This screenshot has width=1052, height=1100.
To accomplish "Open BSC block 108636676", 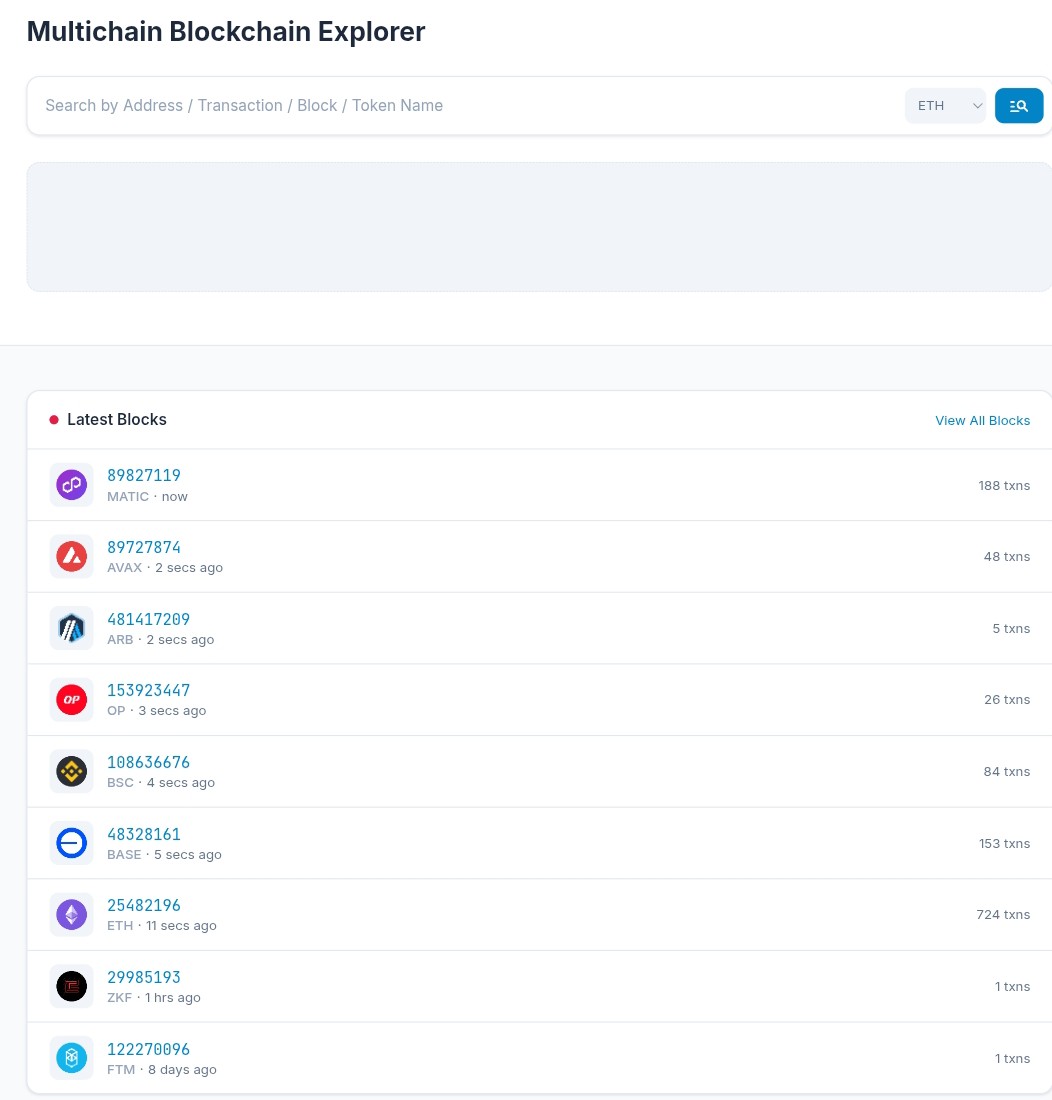I will point(148,763).
